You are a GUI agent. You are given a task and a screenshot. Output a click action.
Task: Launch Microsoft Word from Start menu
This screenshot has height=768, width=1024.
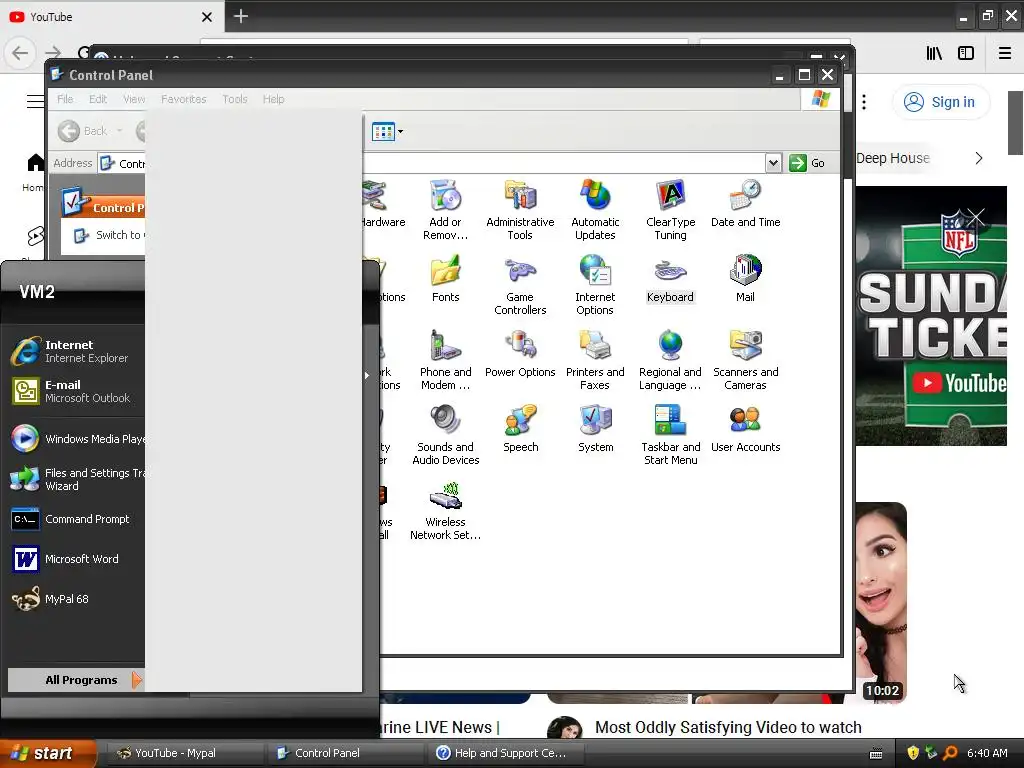click(x=76, y=559)
